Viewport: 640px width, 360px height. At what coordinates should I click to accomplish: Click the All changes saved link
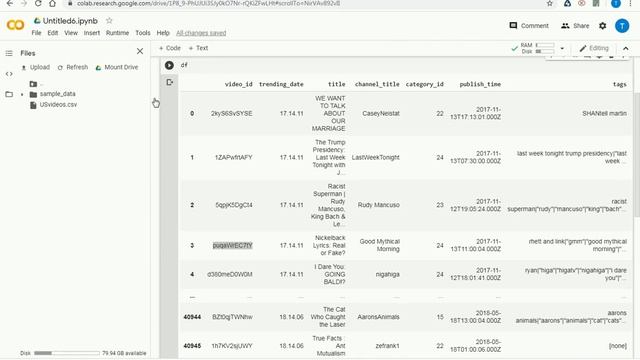click(201, 33)
